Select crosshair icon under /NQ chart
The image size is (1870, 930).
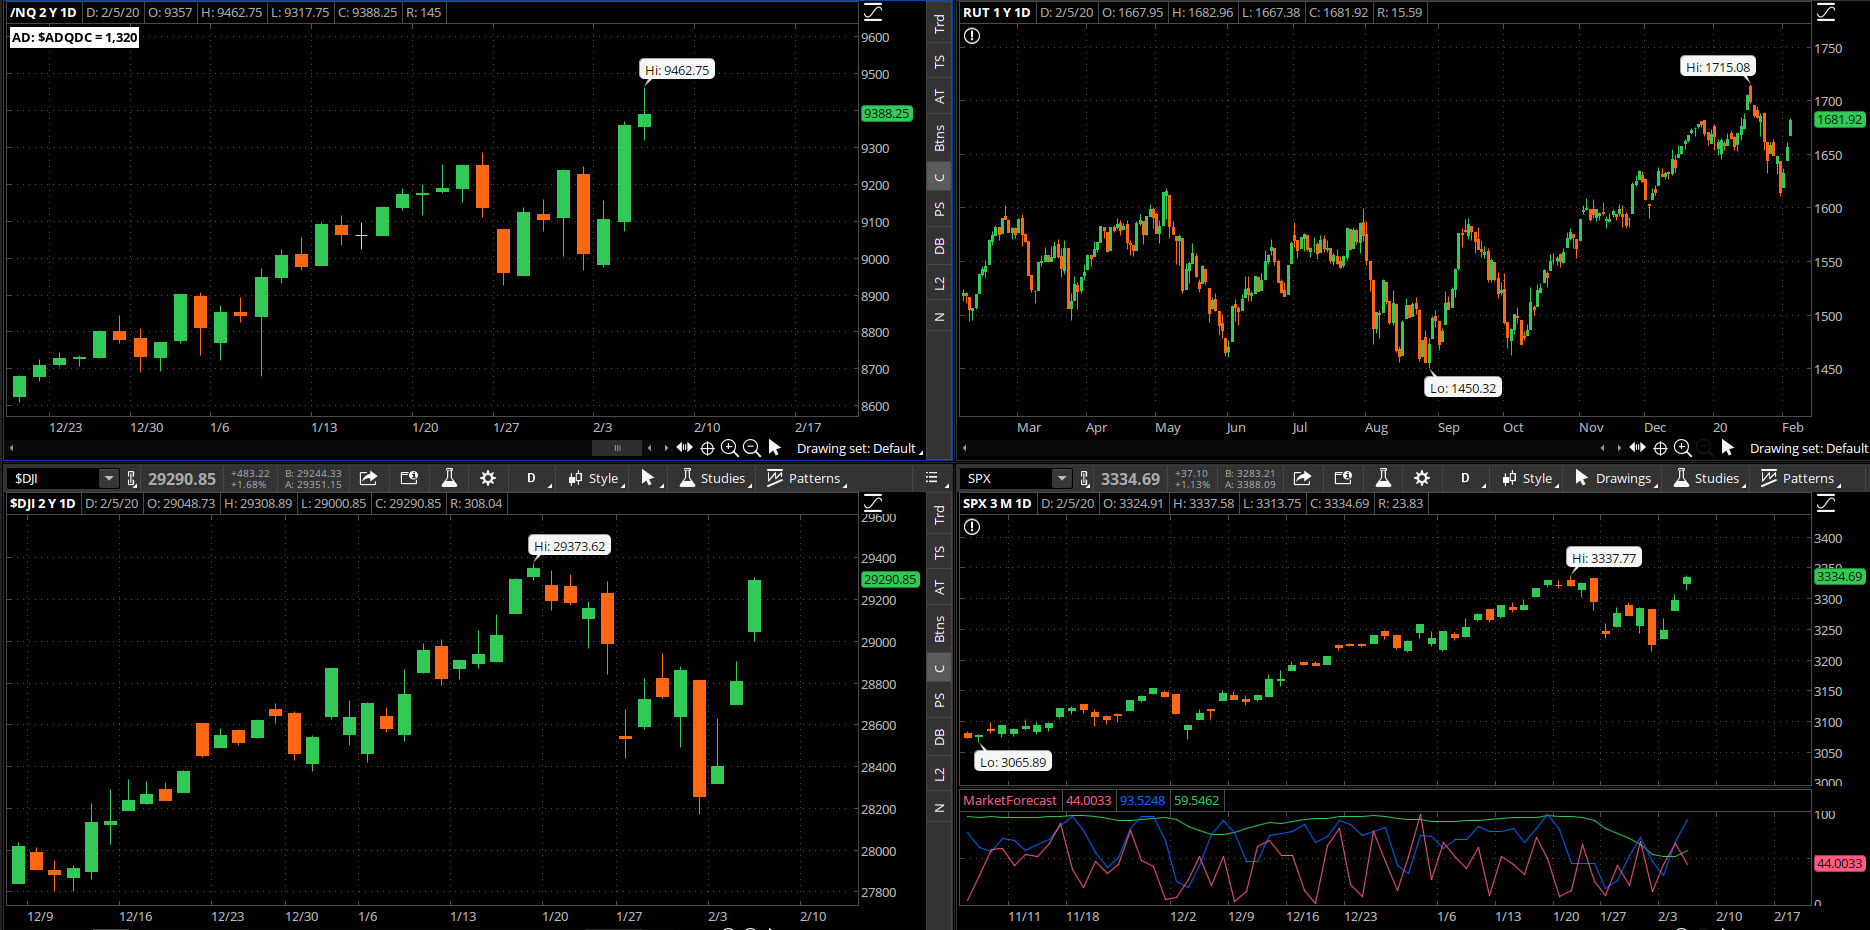[x=707, y=448]
